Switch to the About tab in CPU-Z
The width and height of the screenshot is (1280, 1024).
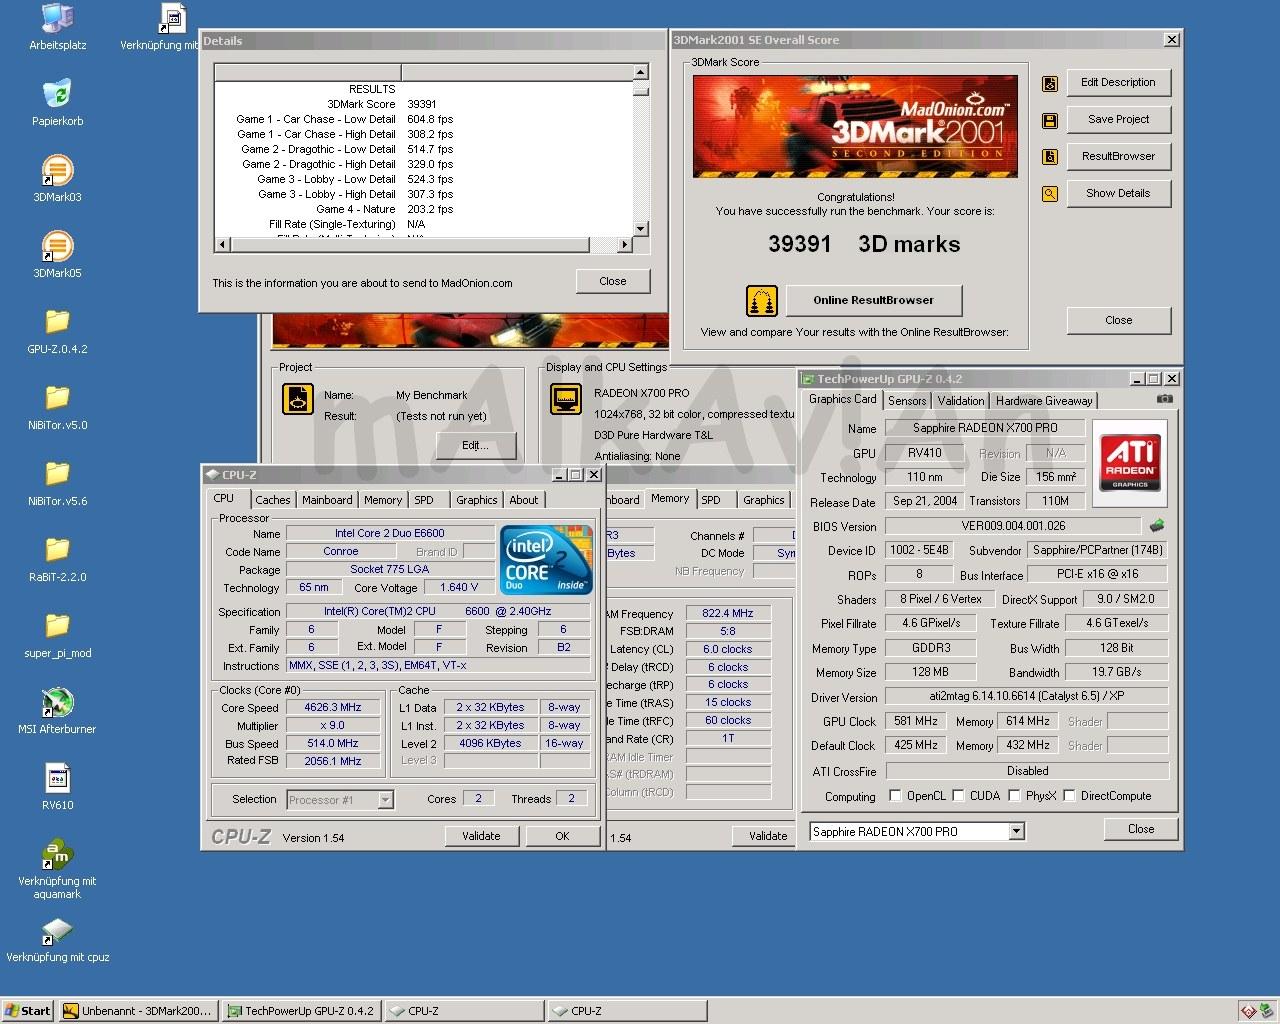(x=524, y=500)
